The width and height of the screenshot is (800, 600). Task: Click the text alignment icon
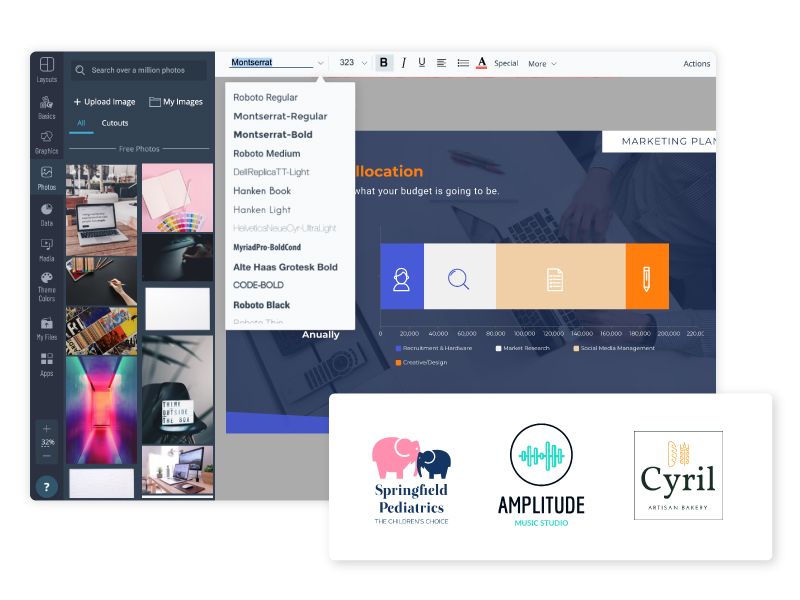click(x=442, y=63)
